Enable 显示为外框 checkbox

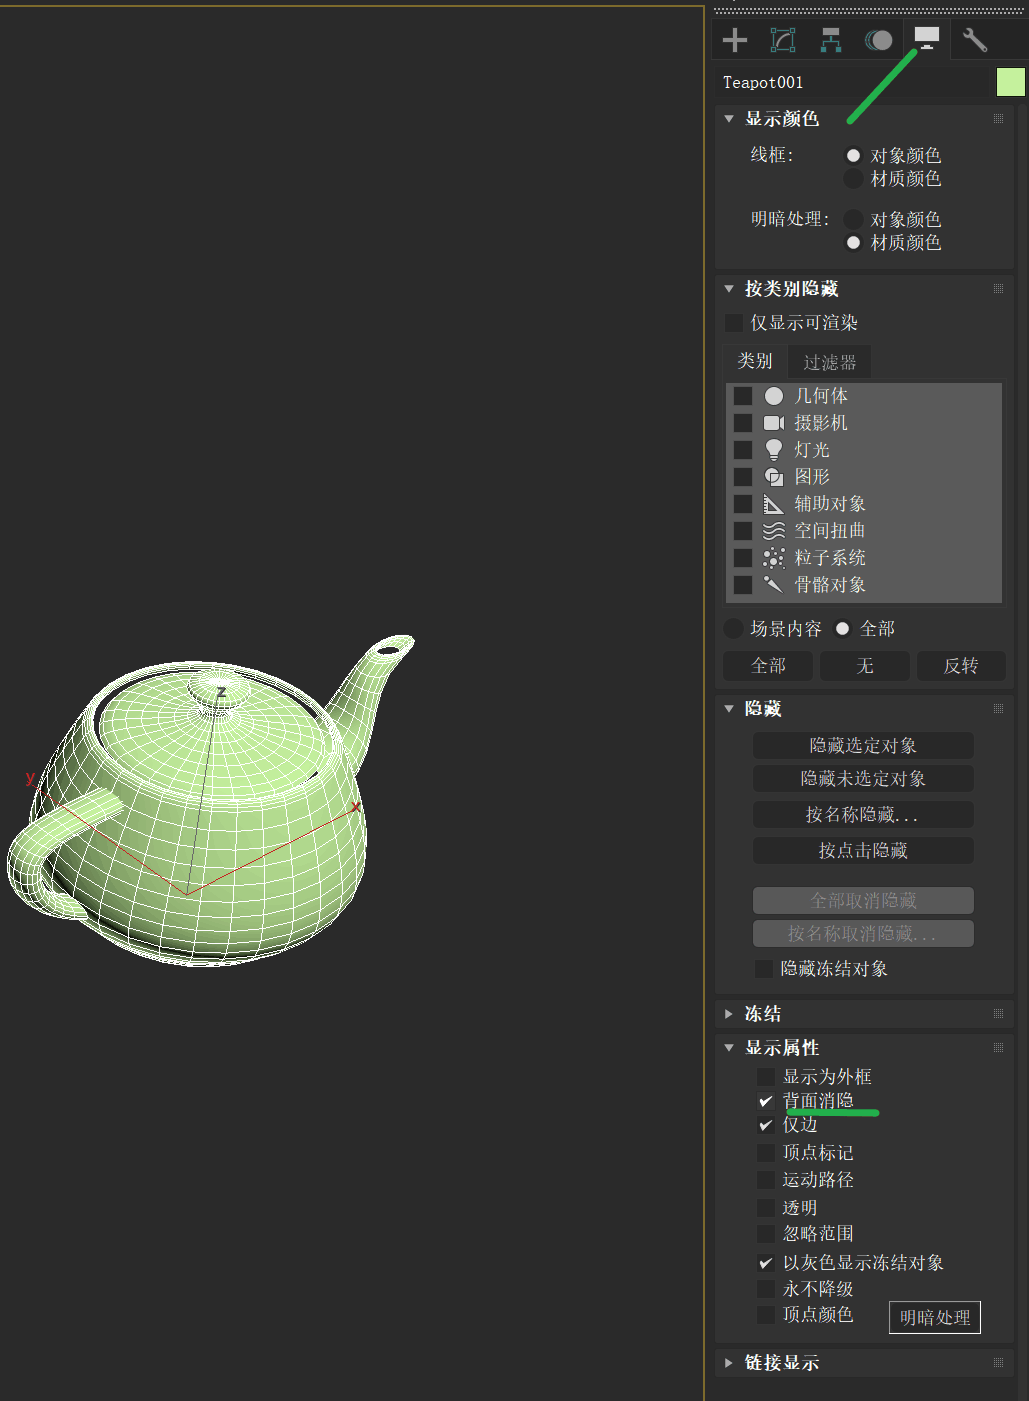click(766, 1077)
